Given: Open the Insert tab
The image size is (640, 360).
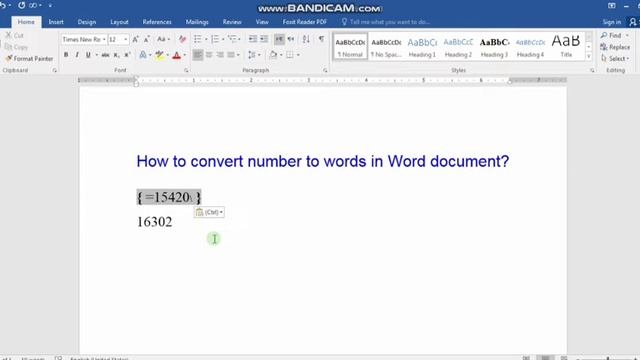Looking at the screenshot, I should point(56,22).
